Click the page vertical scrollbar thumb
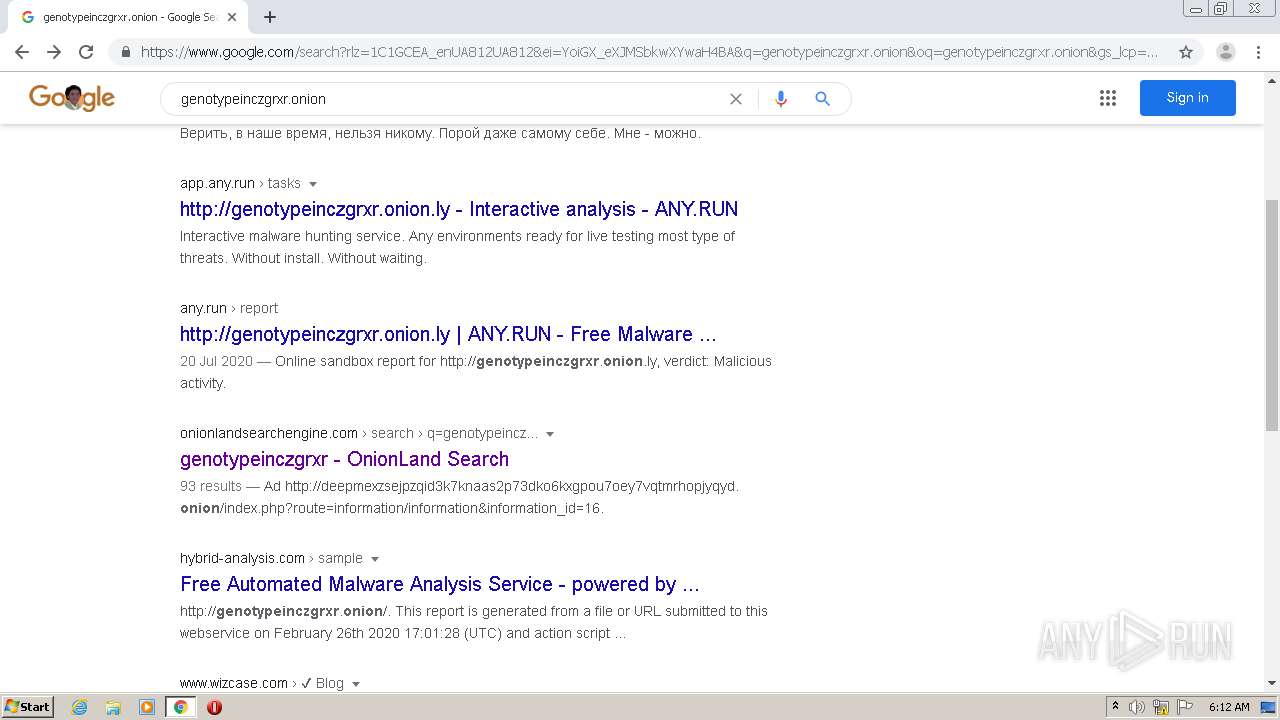The width and height of the screenshot is (1280, 720). (1272, 315)
